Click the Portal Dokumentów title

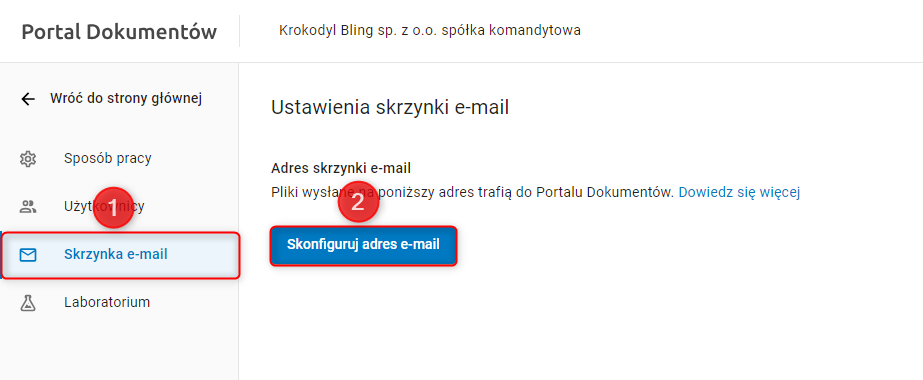[119, 32]
